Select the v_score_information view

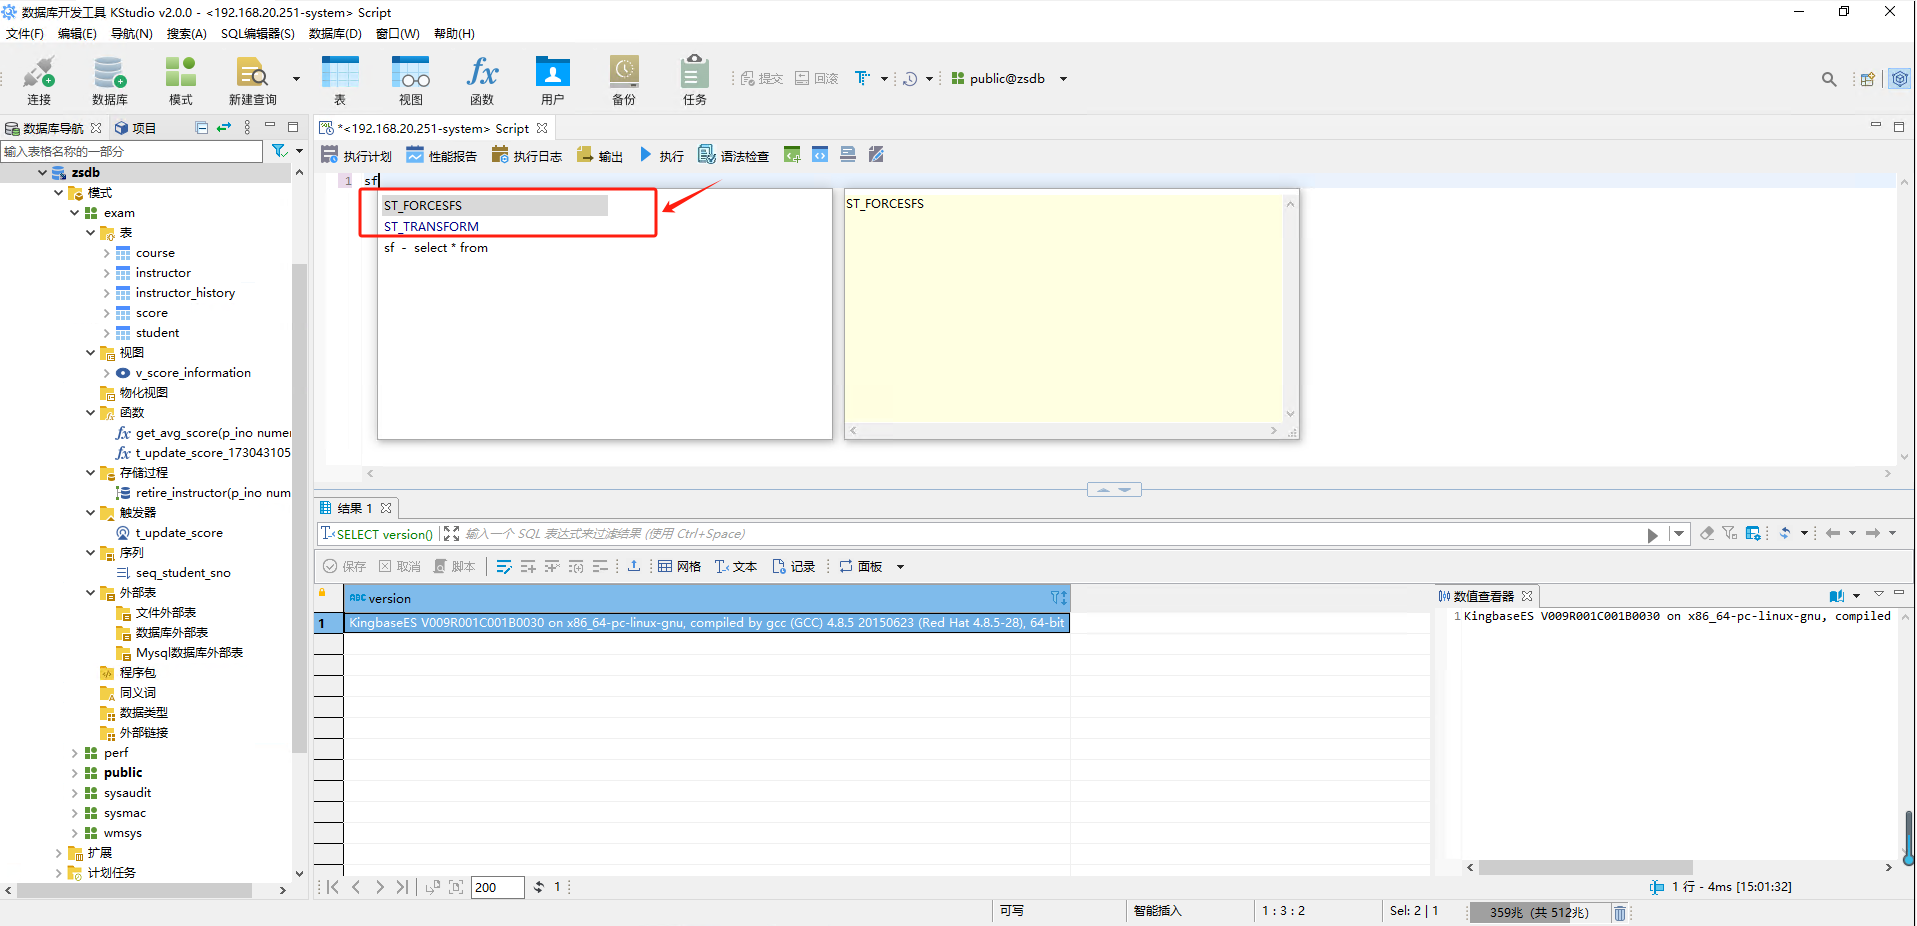pos(193,373)
